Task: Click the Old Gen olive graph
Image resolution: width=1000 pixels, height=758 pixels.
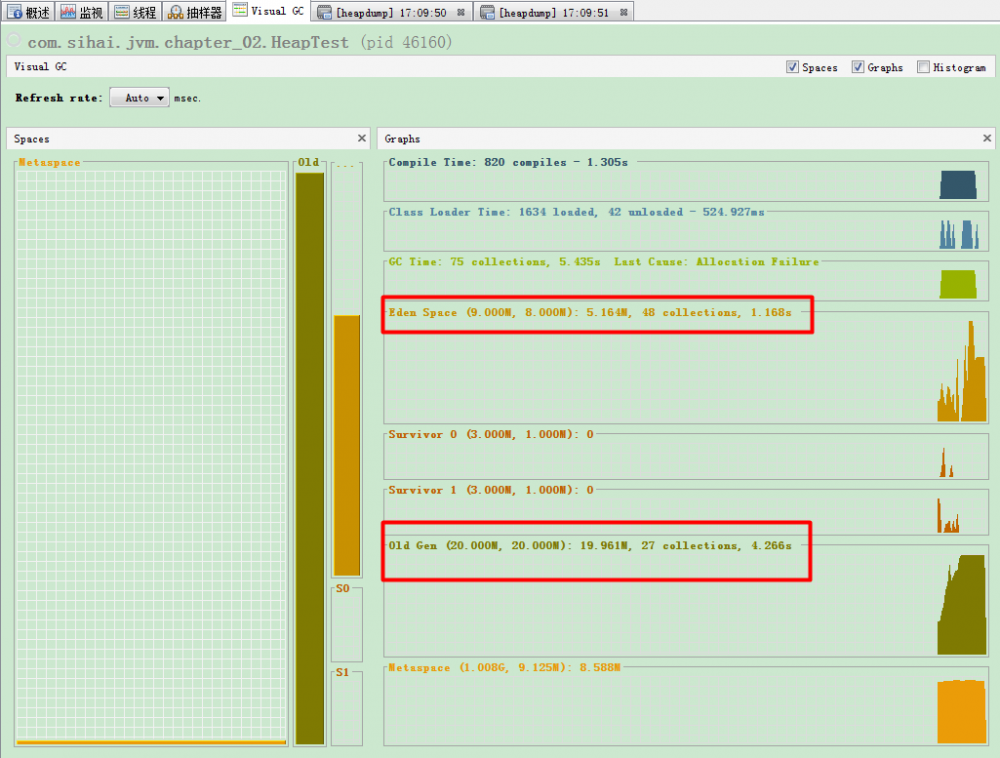Action: tap(962, 604)
